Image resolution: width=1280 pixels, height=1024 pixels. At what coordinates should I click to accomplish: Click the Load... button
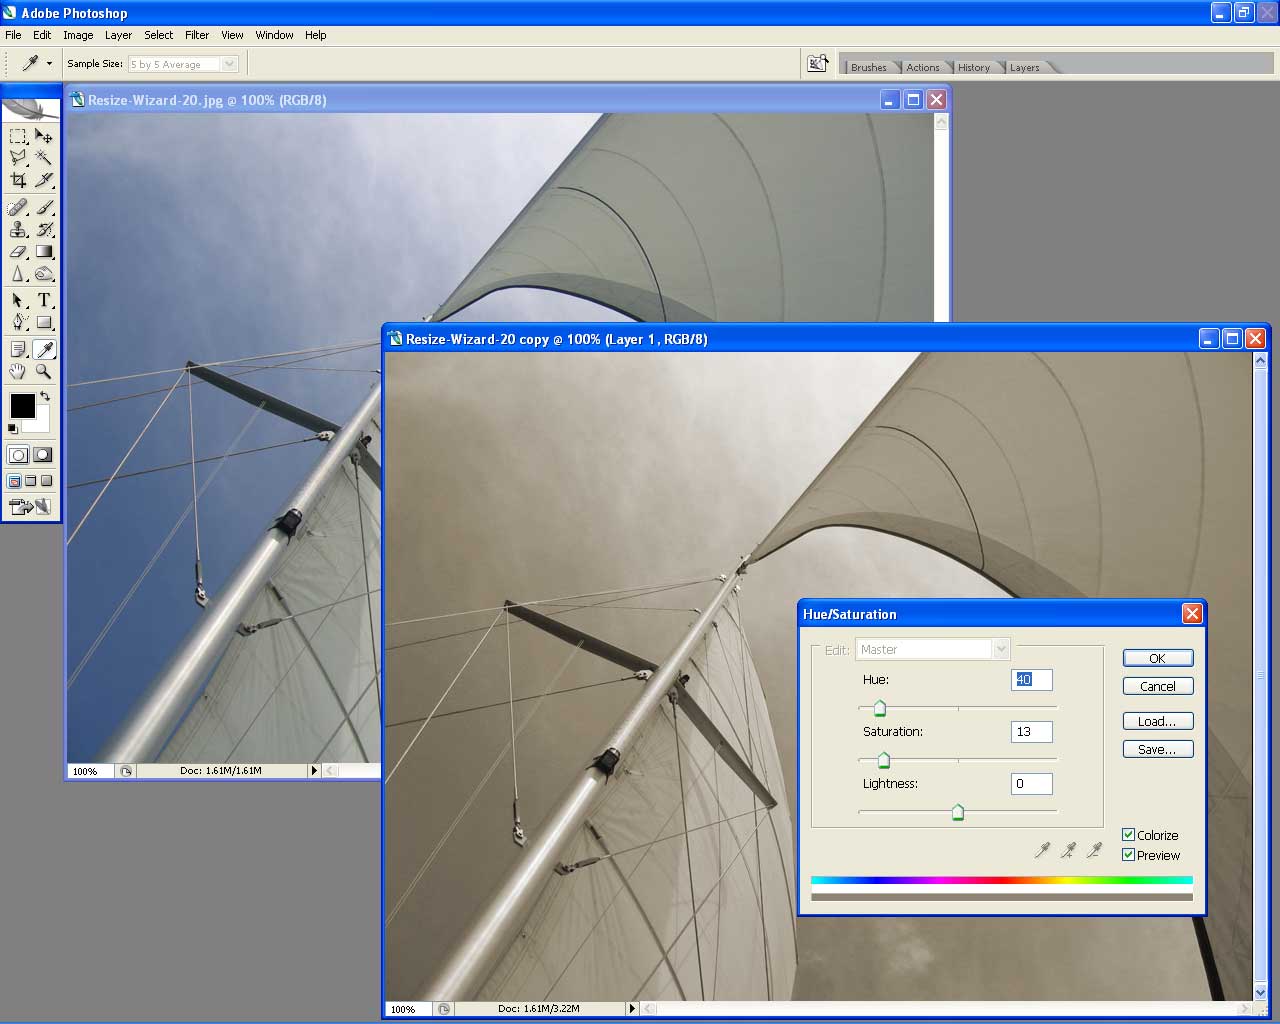click(x=1158, y=721)
